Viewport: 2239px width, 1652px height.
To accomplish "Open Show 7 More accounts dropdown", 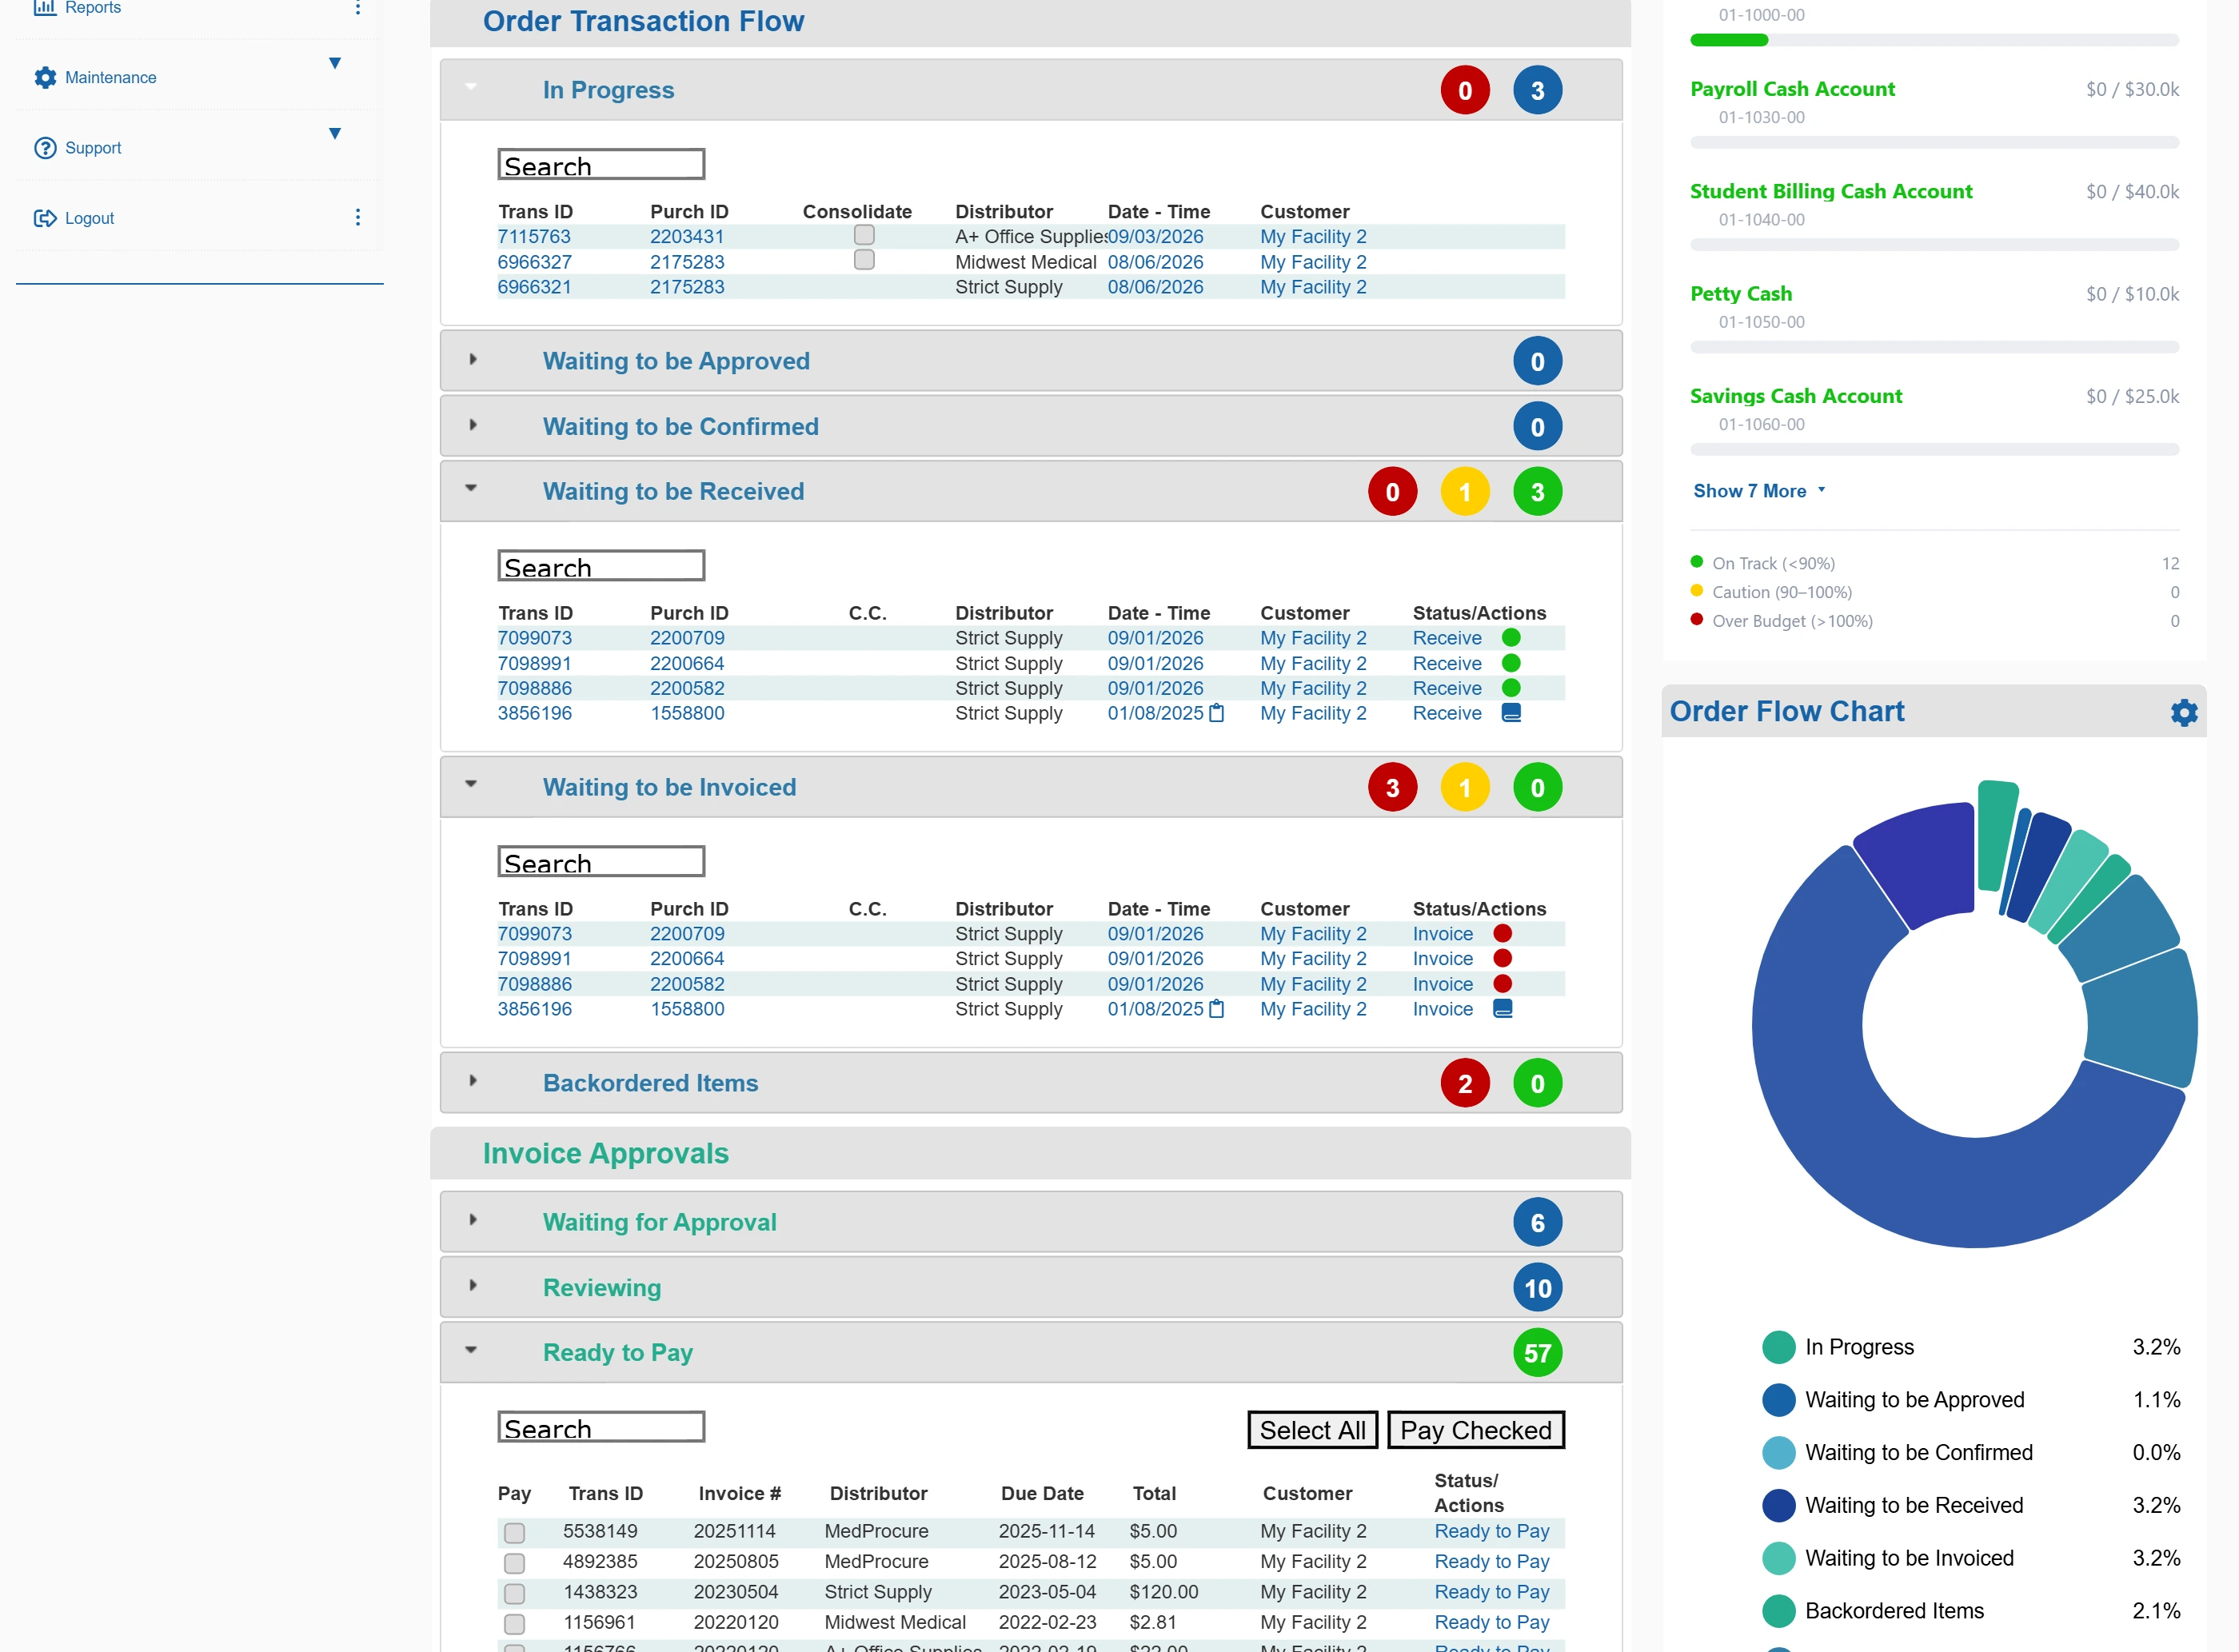I will (1759, 491).
